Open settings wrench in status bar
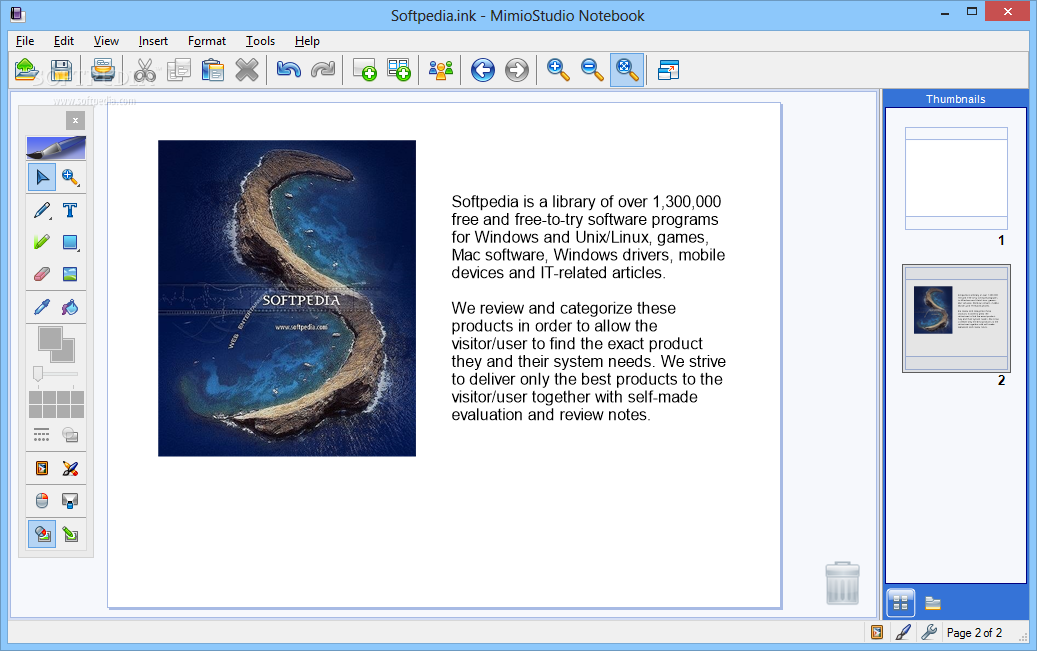 coord(929,632)
